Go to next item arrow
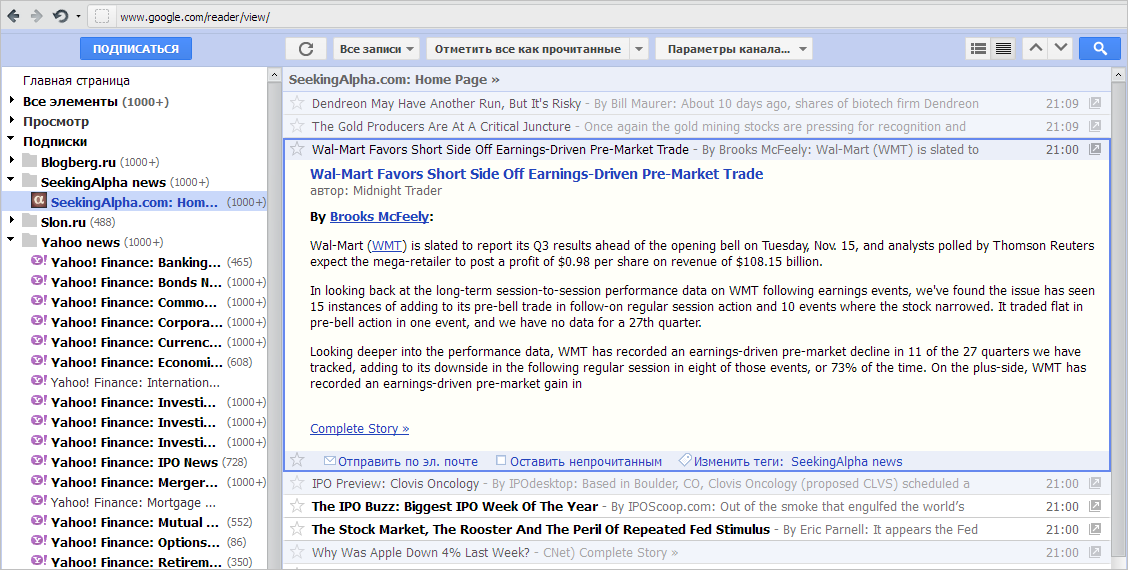The image size is (1128, 570). [x=1061, y=48]
